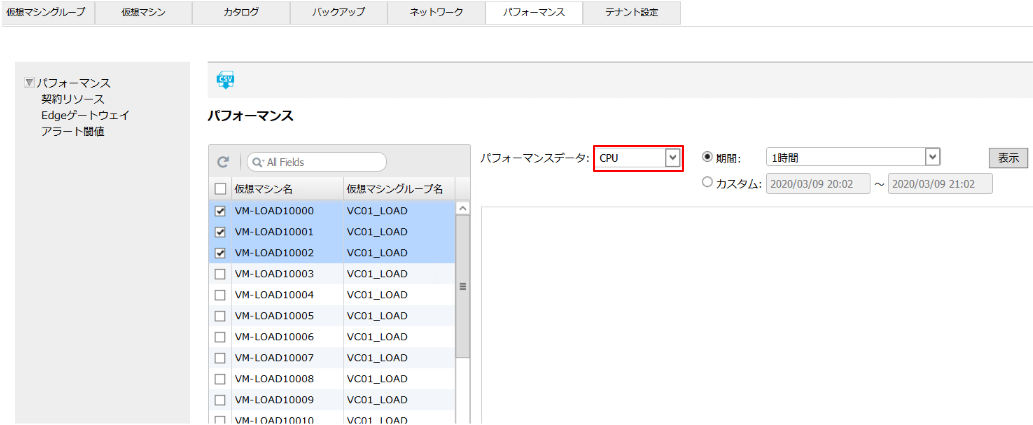Click the VM list scrollbar up arrow
The width and height of the screenshot is (1033, 425).
462,208
